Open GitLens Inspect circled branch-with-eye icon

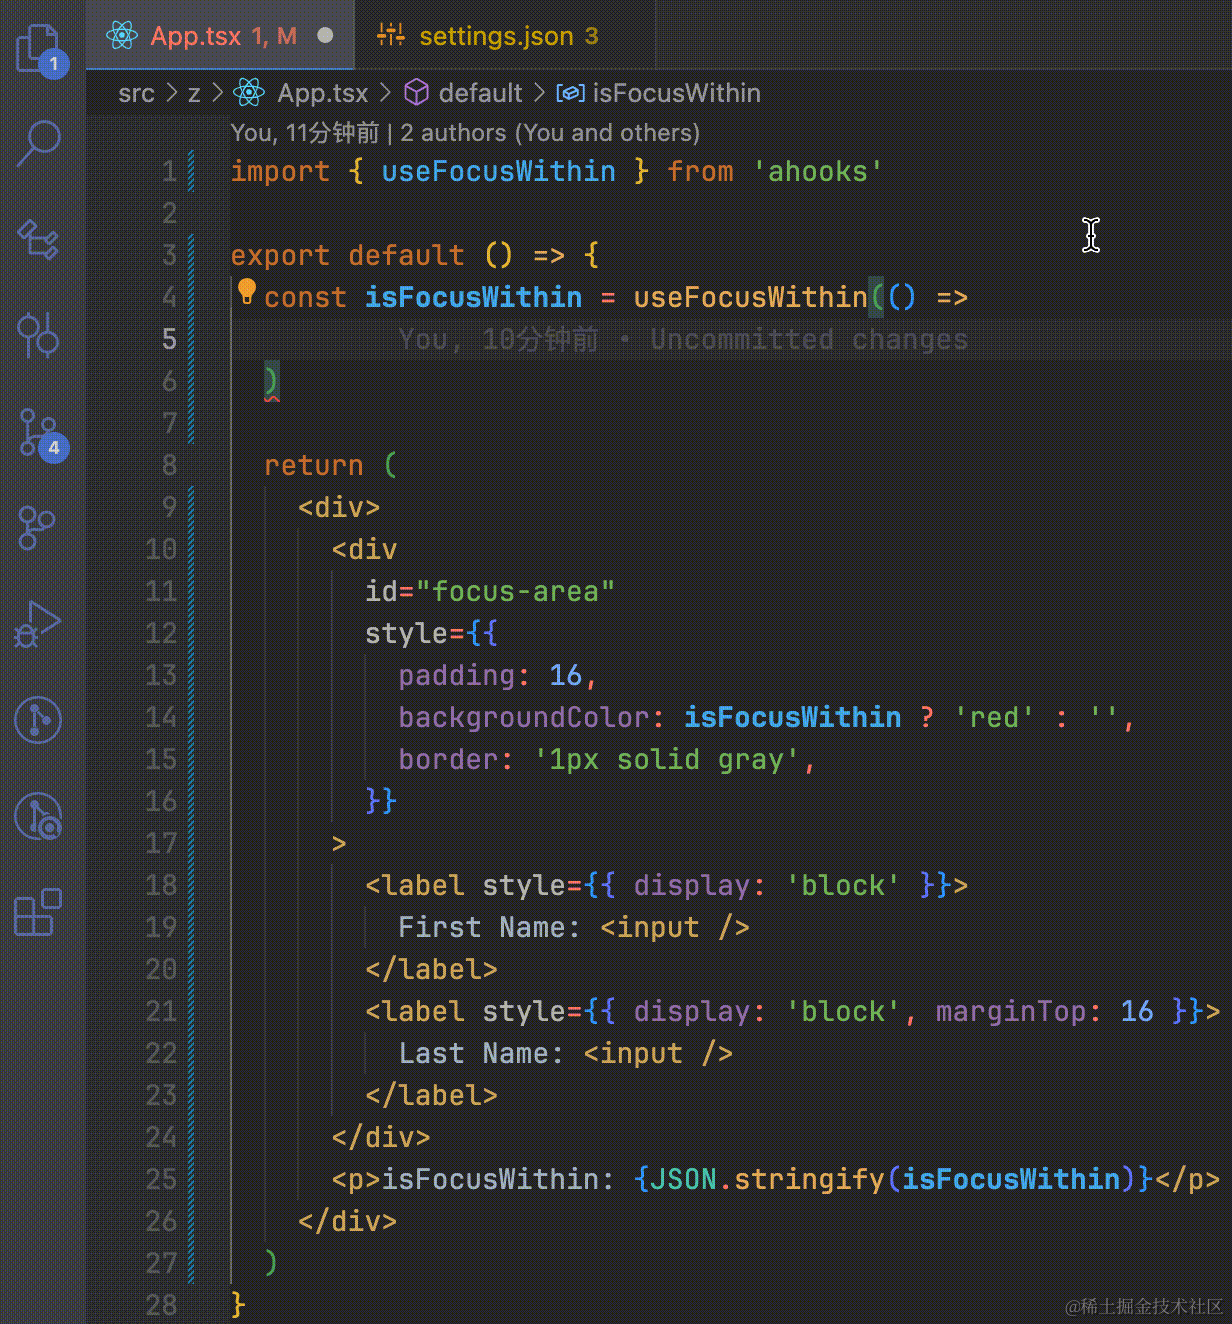(x=39, y=816)
